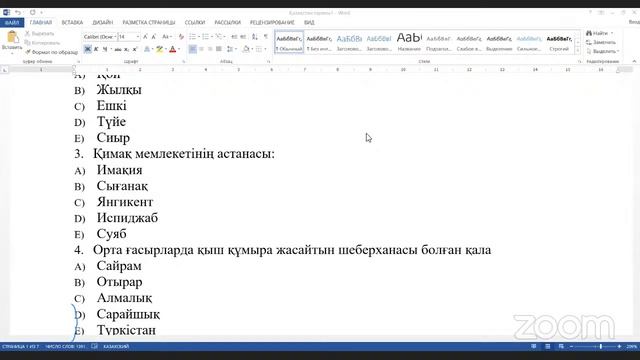This screenshot has width=640, height=360.
Task: Show paragraph marks with pilcrow icon
Action: click(x=266, y=37)
